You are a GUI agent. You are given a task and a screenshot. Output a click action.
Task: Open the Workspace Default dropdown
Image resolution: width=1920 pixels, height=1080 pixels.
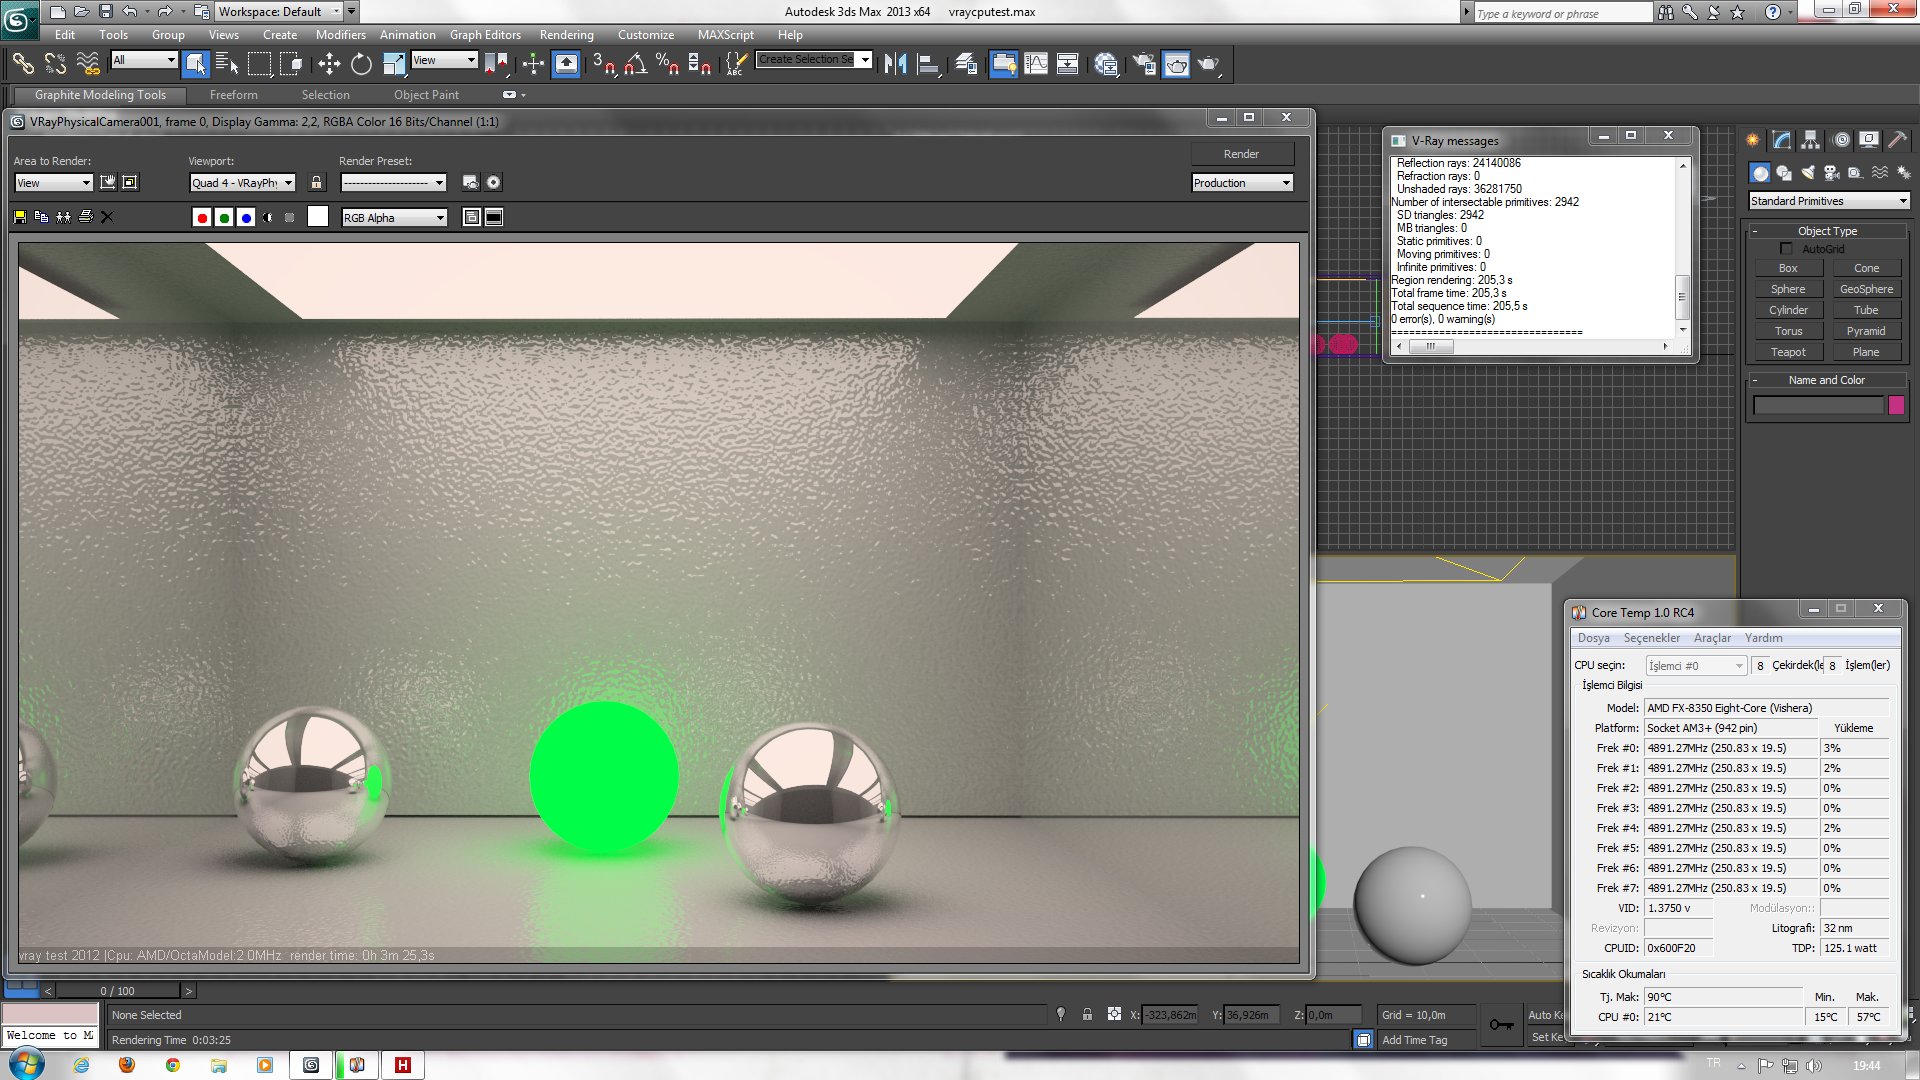279,12
